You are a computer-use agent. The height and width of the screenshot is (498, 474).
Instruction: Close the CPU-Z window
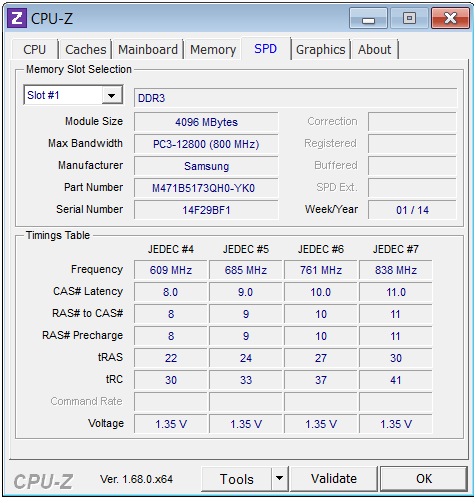click(x=451, y=18)
